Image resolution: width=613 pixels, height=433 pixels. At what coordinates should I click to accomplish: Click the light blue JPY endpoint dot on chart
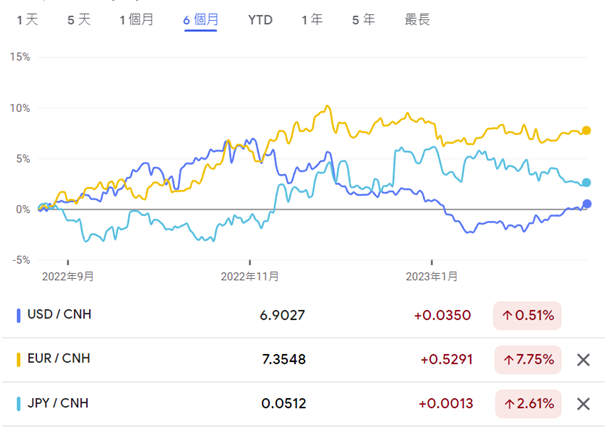[586, 183]
